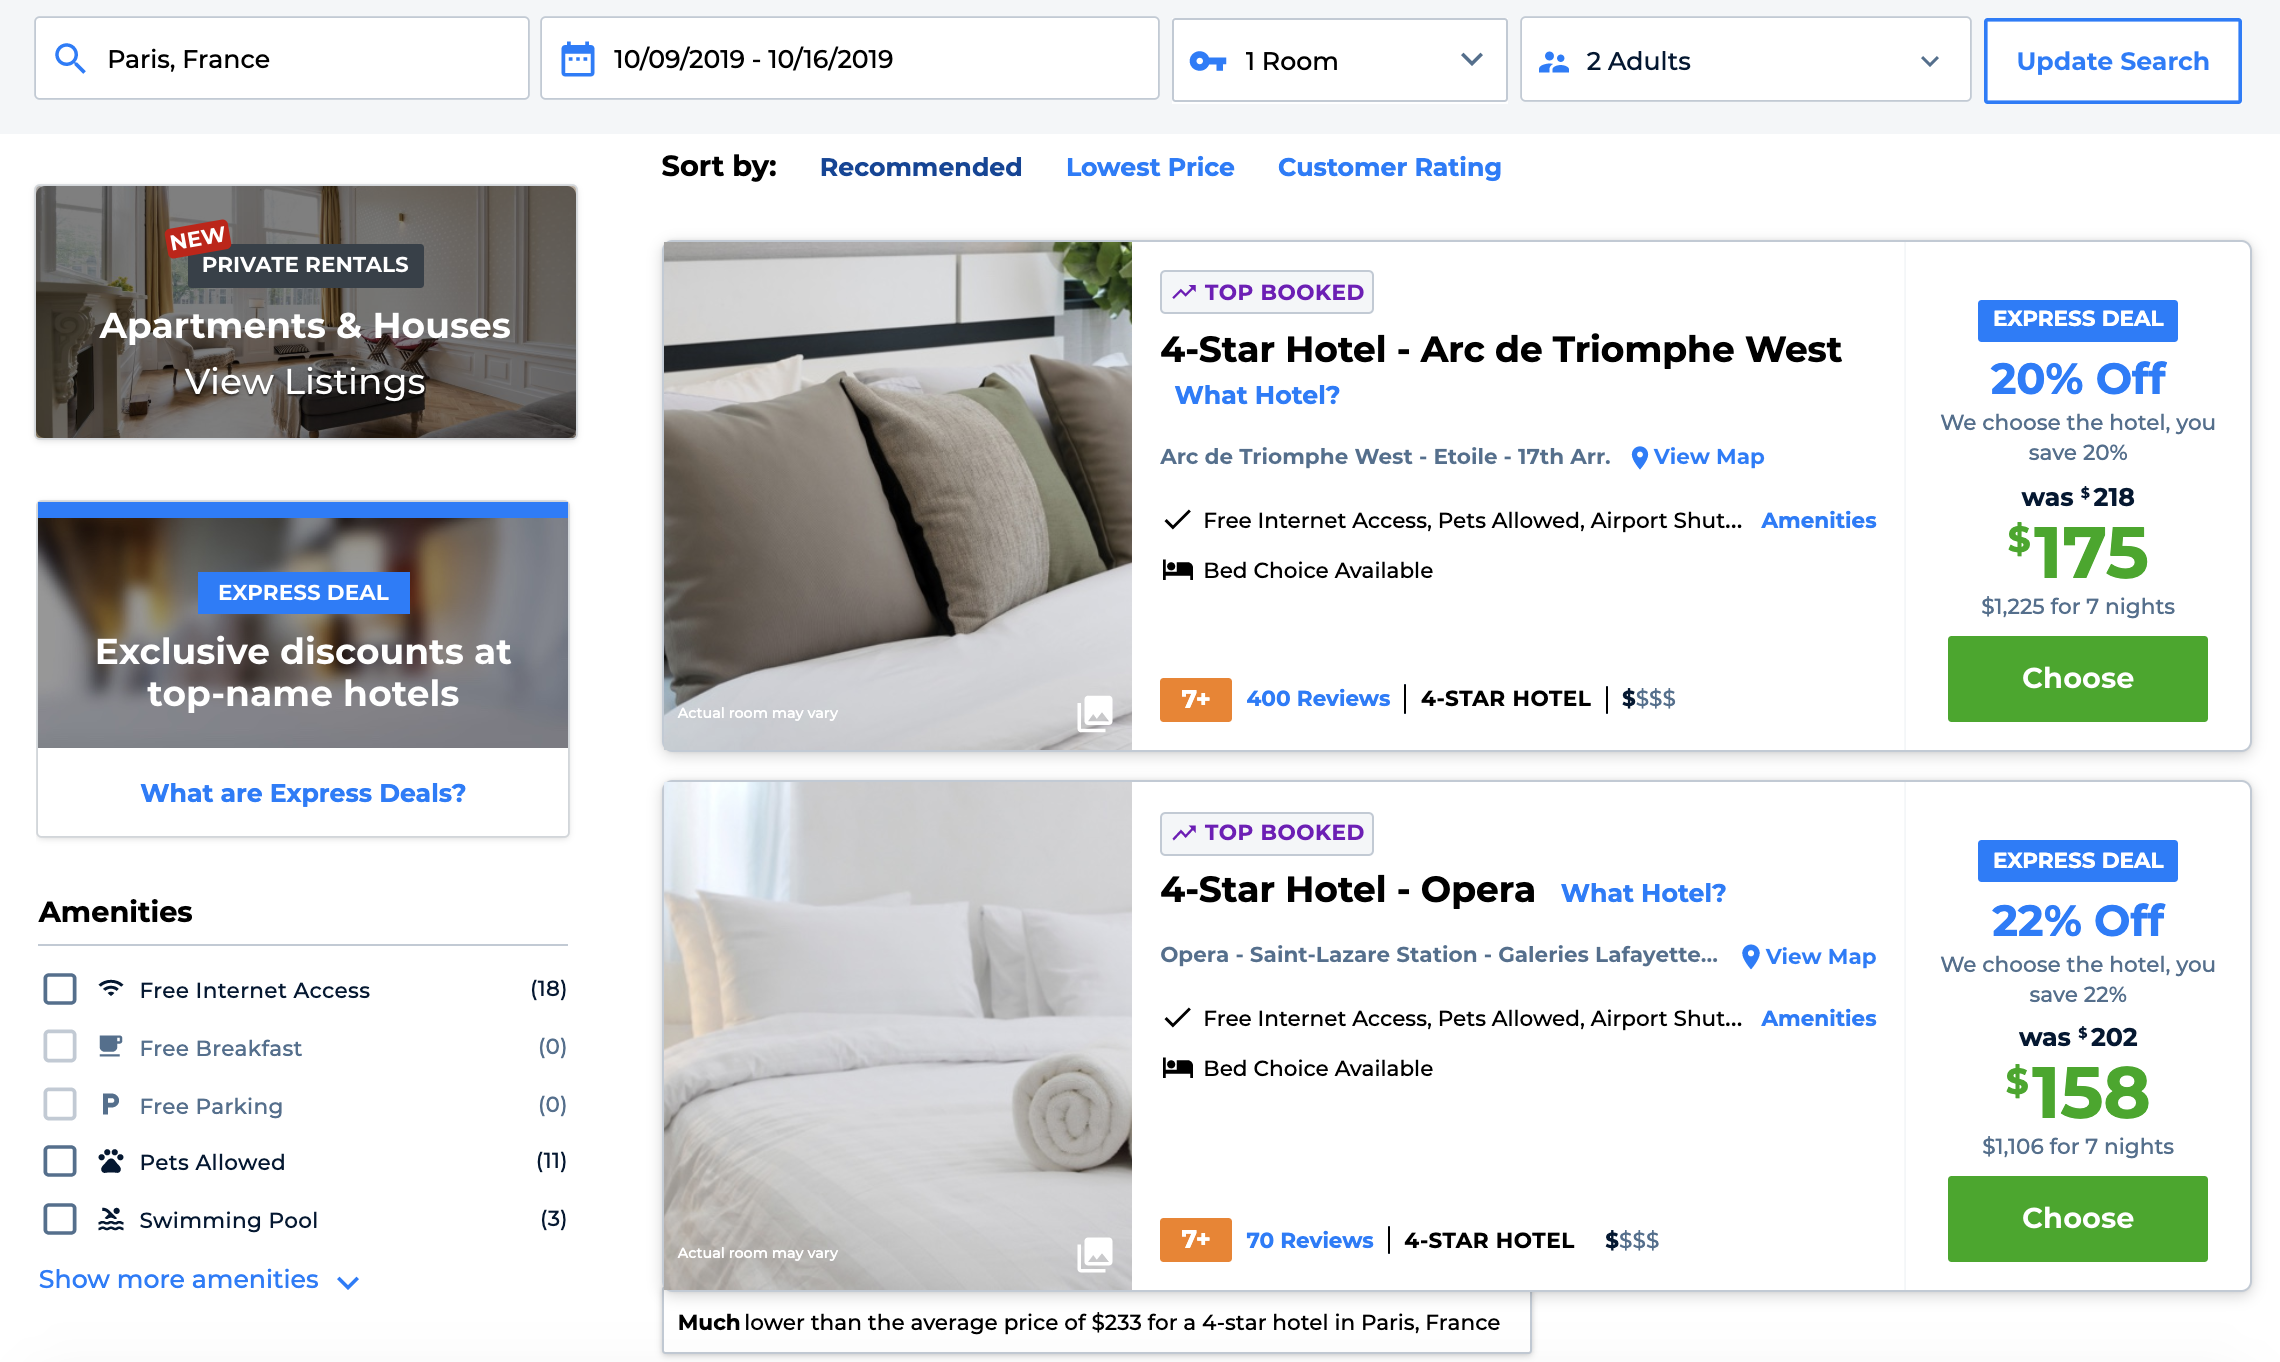Screen dimensions: 2280x1362
Task: Click the Update Search button
Action: pos(2113,62)
